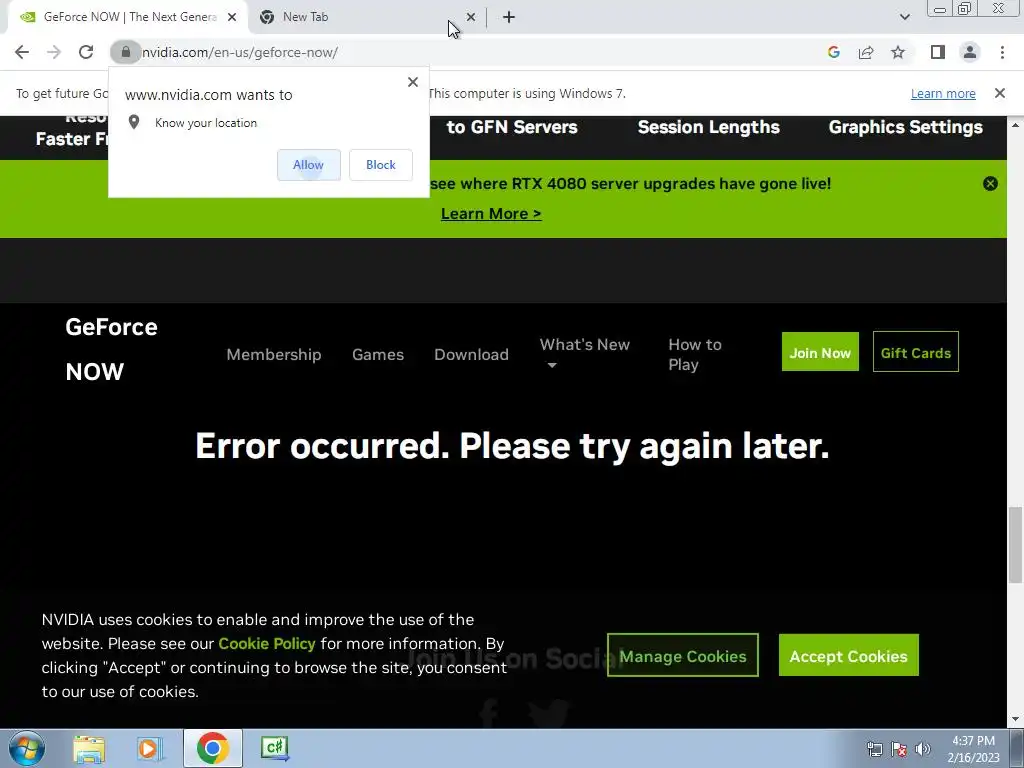Open the Cookie Policy link
Screen dimensions: 1024x768
point(266,644)
